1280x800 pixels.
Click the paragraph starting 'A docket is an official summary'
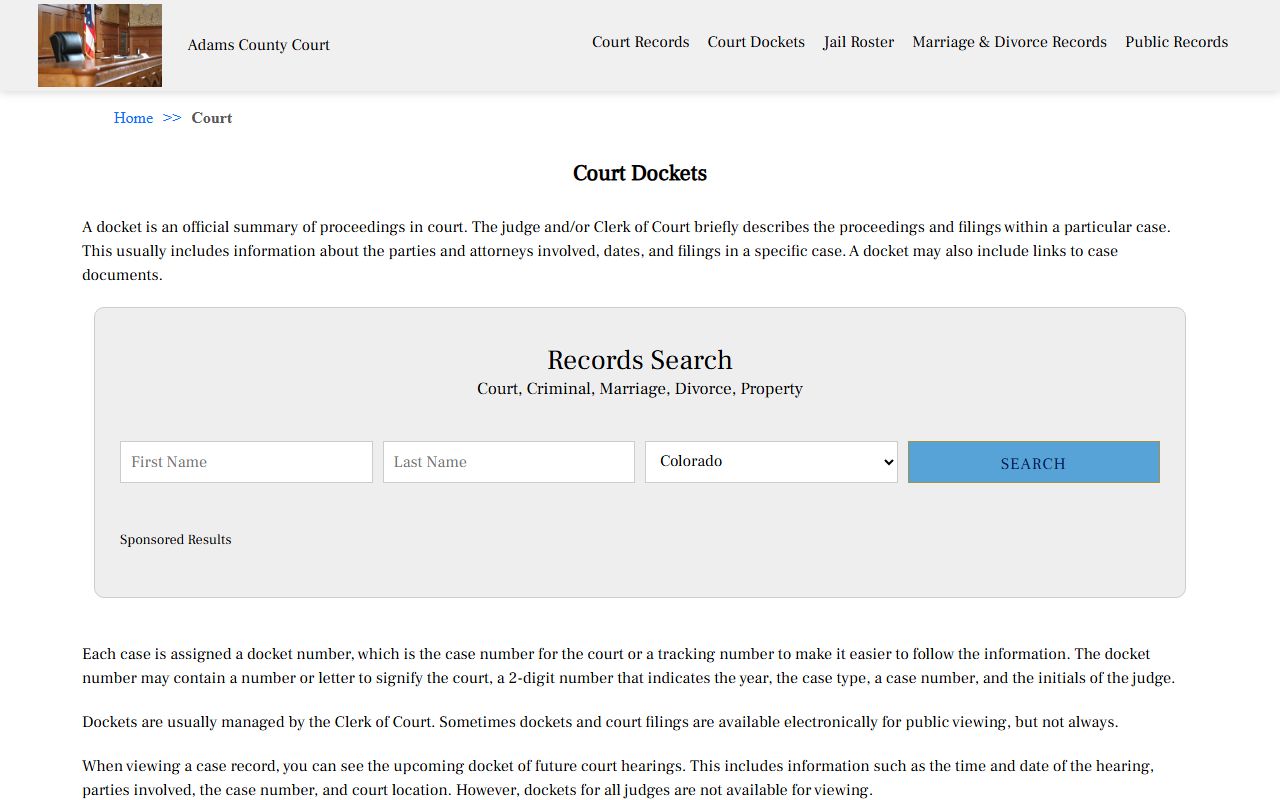pos(626,251)
